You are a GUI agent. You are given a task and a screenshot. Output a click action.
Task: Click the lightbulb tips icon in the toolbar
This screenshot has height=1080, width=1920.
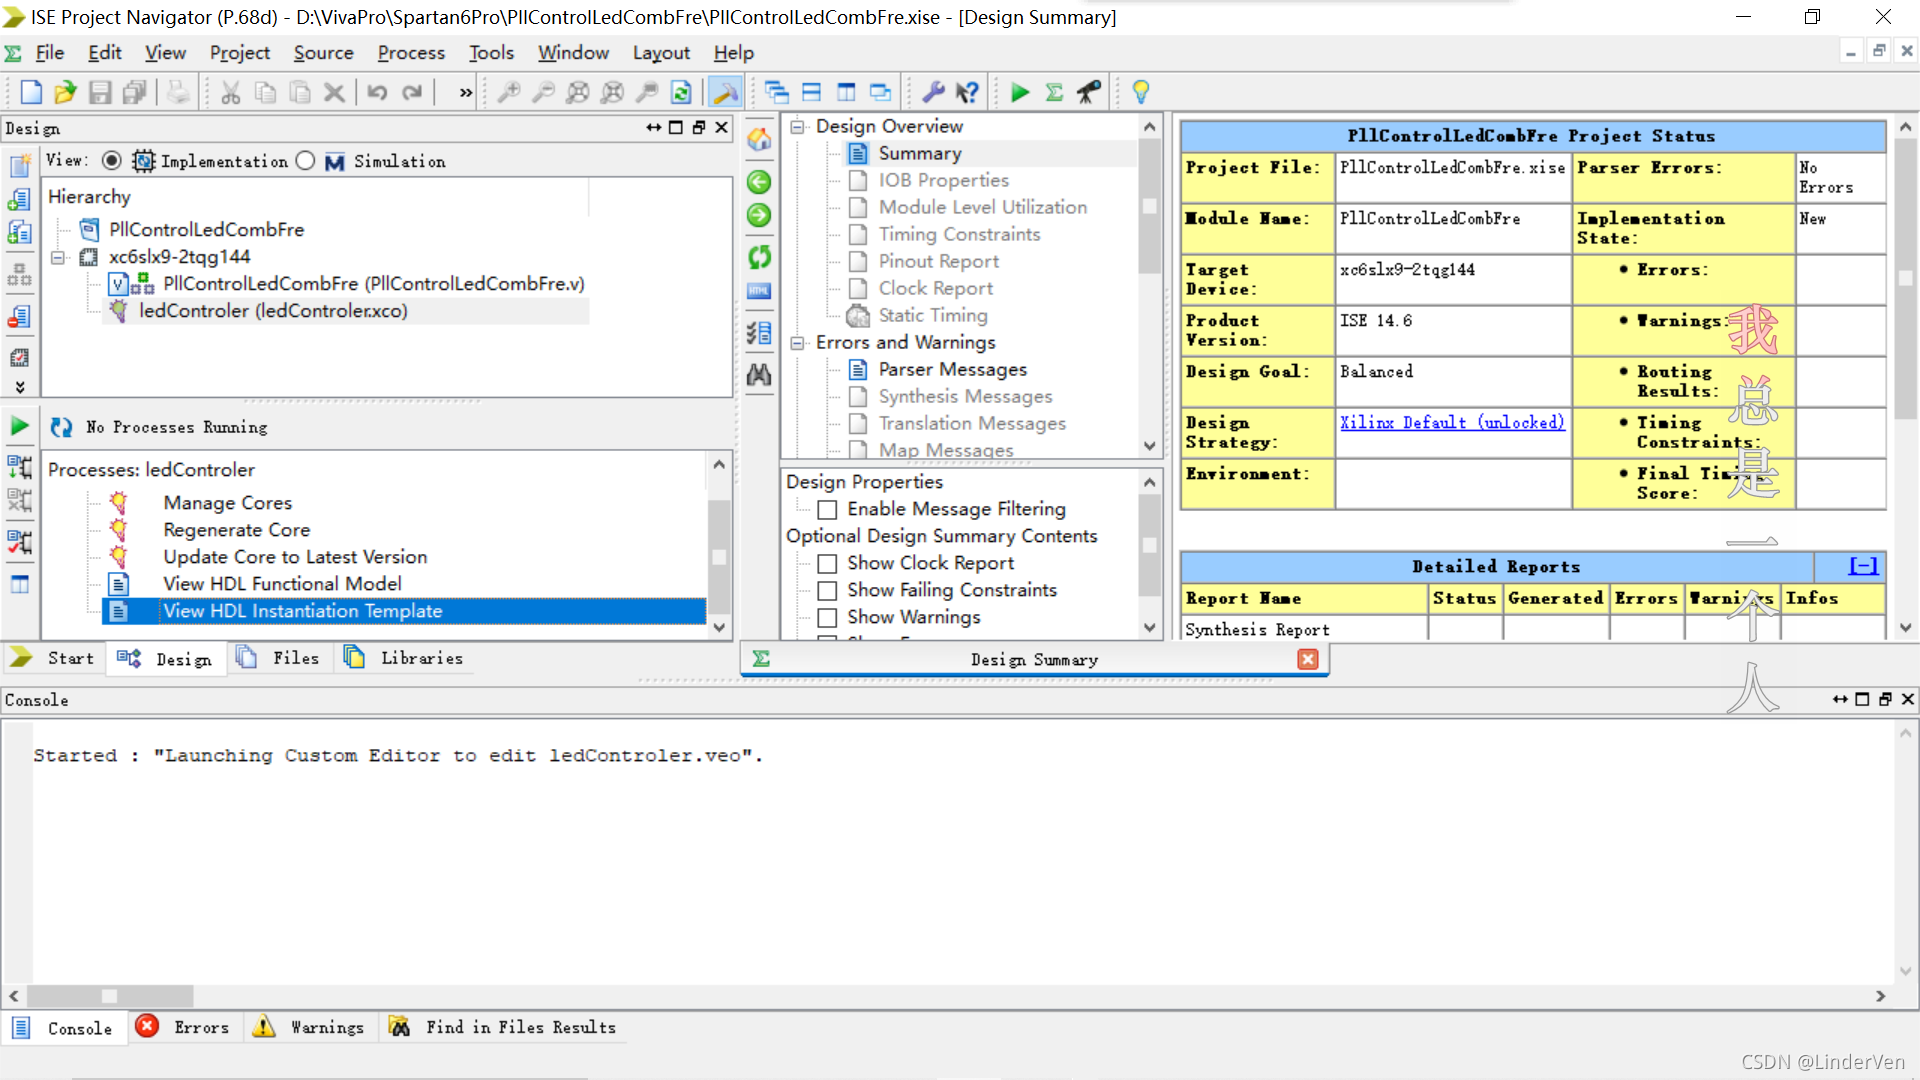coord(1140,93)
